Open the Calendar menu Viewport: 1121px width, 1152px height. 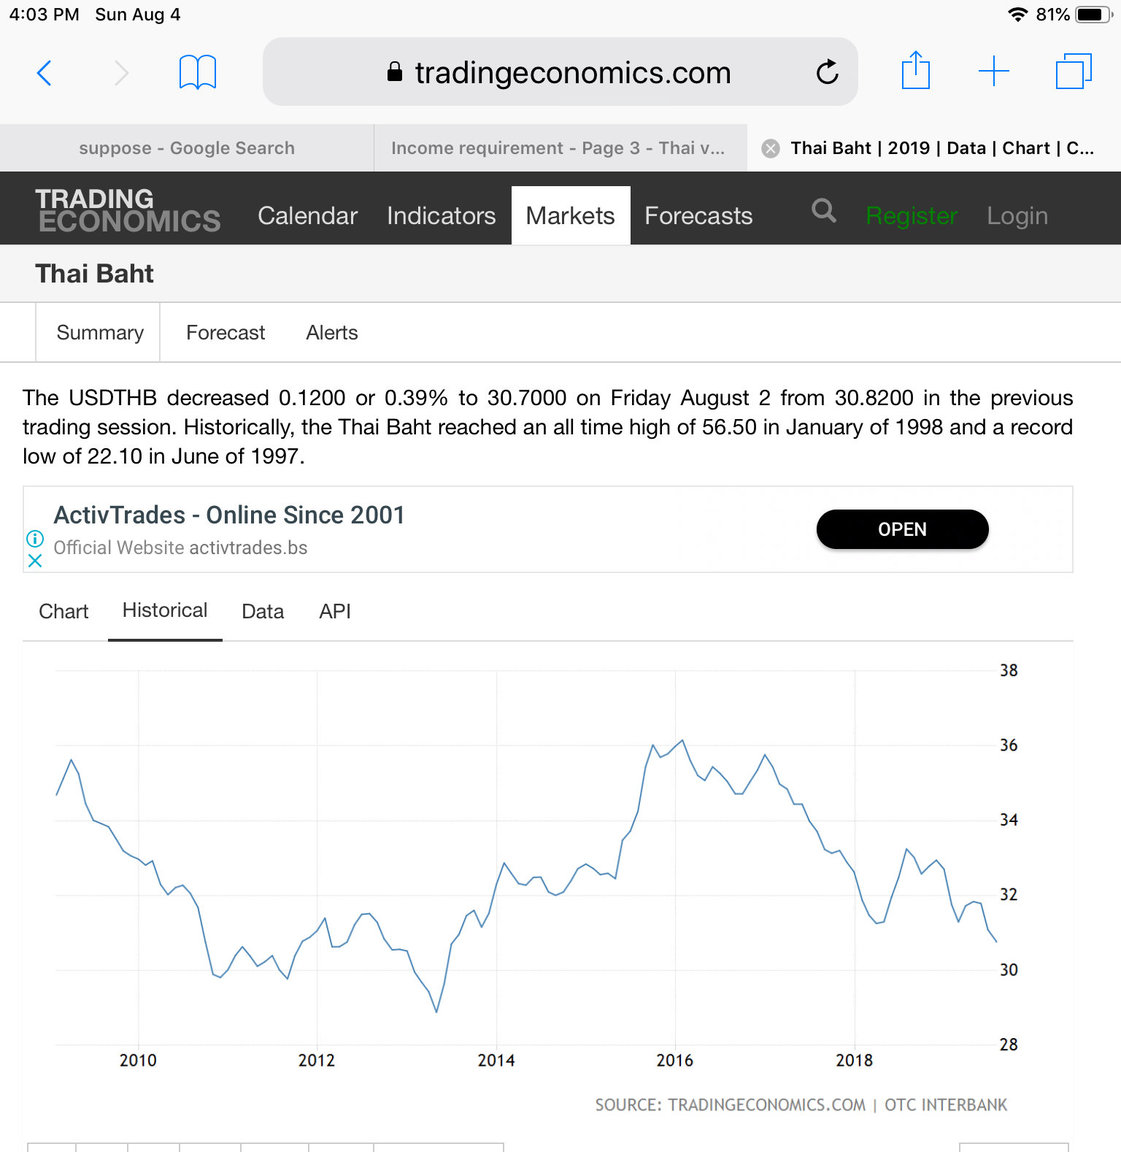click(x=307, y=216)
